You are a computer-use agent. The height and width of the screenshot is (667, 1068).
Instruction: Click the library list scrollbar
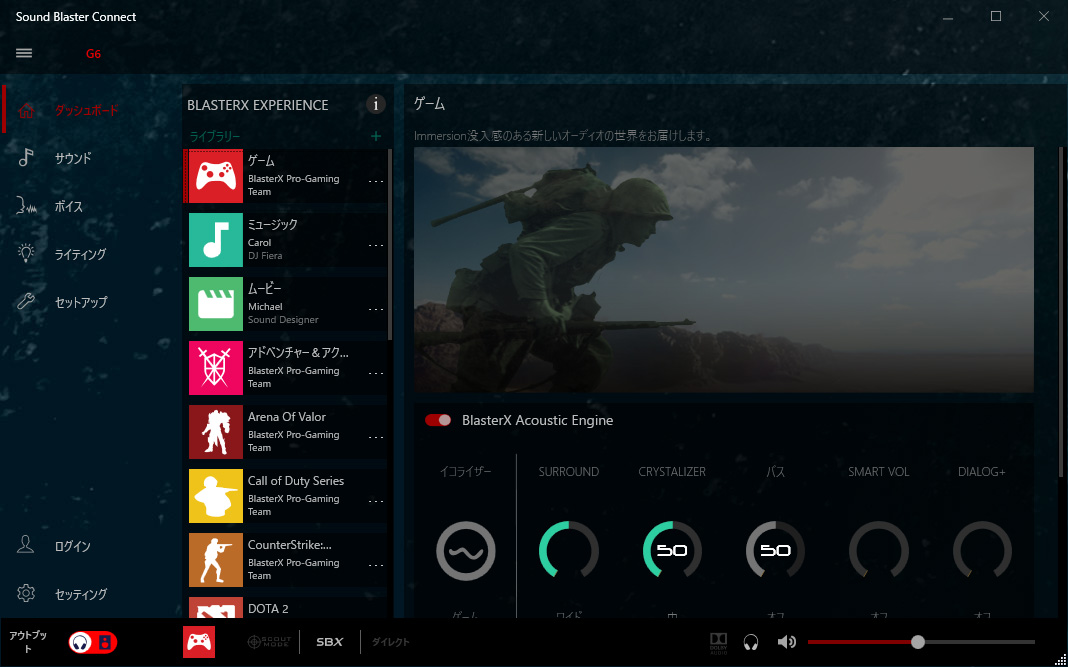390,245
